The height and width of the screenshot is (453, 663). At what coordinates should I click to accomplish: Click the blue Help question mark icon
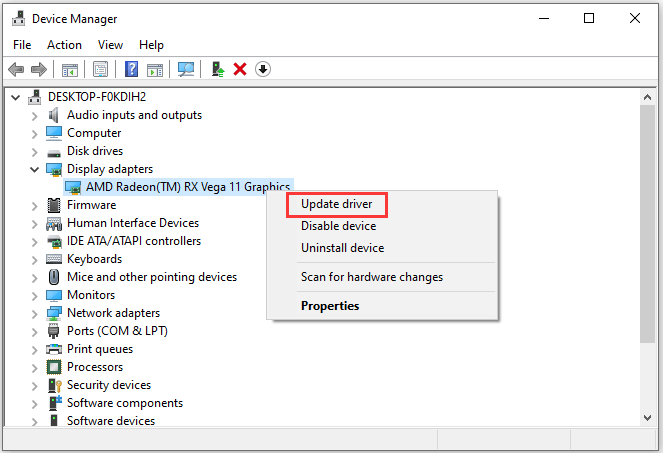coord(132,69)
